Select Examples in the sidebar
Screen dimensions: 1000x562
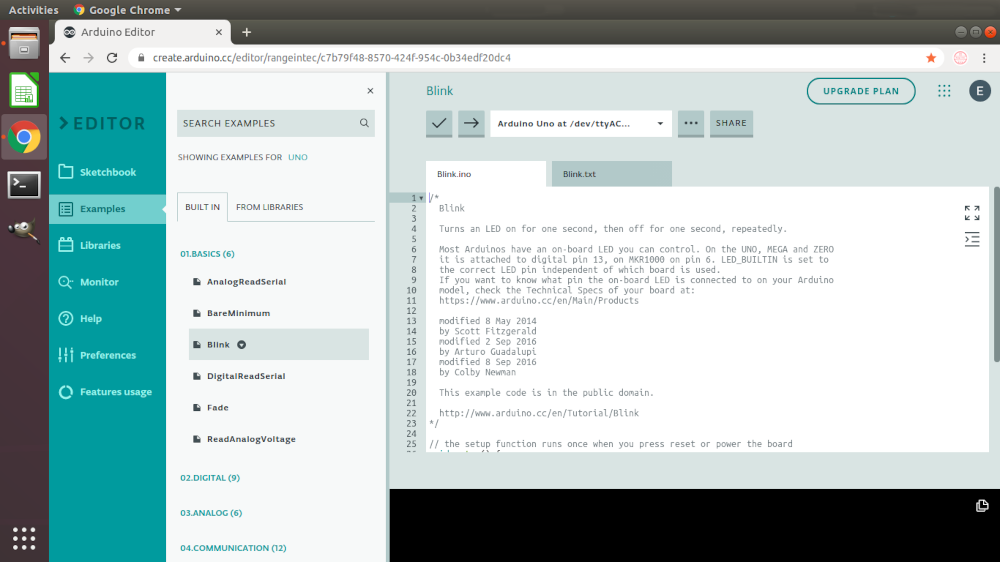[107, 209]
